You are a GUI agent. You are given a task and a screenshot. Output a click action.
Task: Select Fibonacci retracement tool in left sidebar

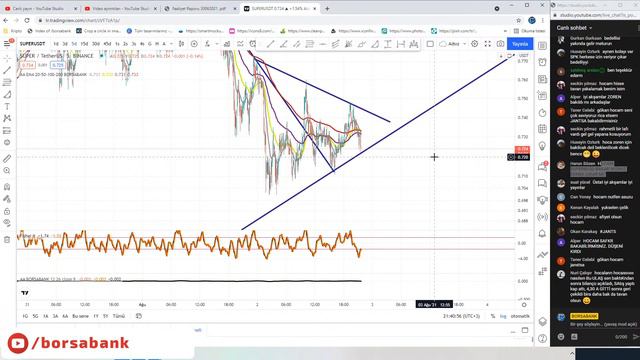[x=7, y=82]
